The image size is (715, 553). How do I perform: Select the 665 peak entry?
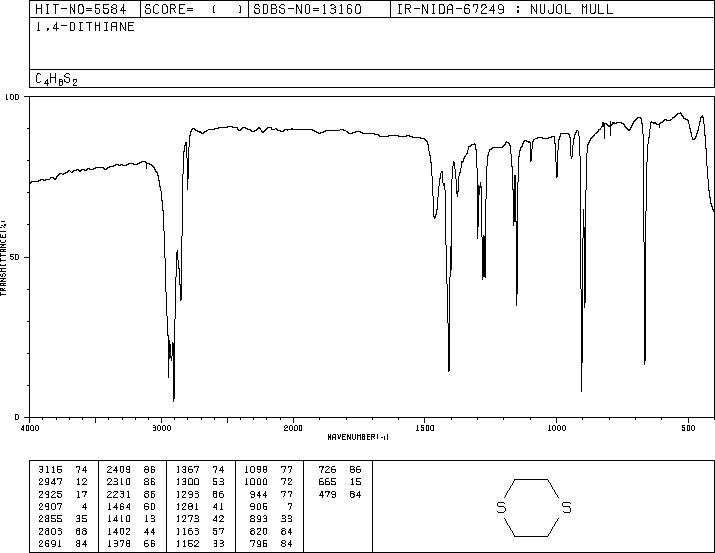[340, 481]
